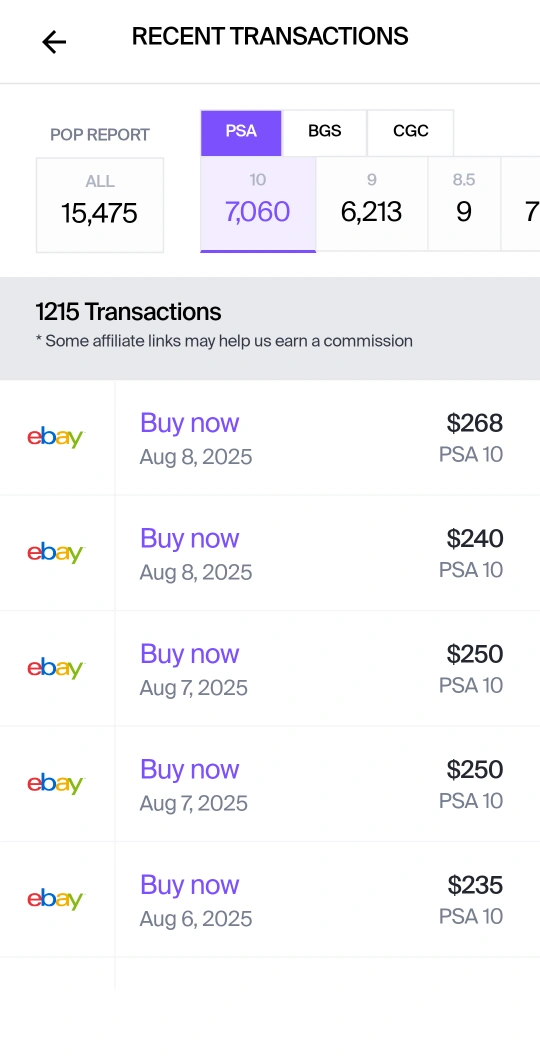Viewport: 540px width, 1061px height.
Task: Tap the eBay logo on the second Aug 7 row
Action: point(55,784)
